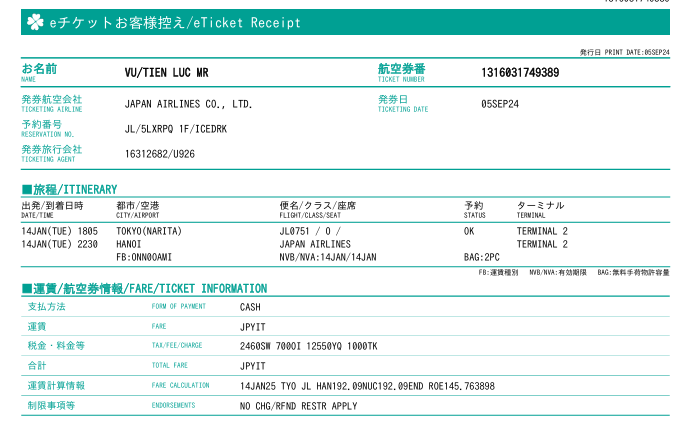Click arrival city HANOI
Viewport: 690px width, 424px height.
129,244
